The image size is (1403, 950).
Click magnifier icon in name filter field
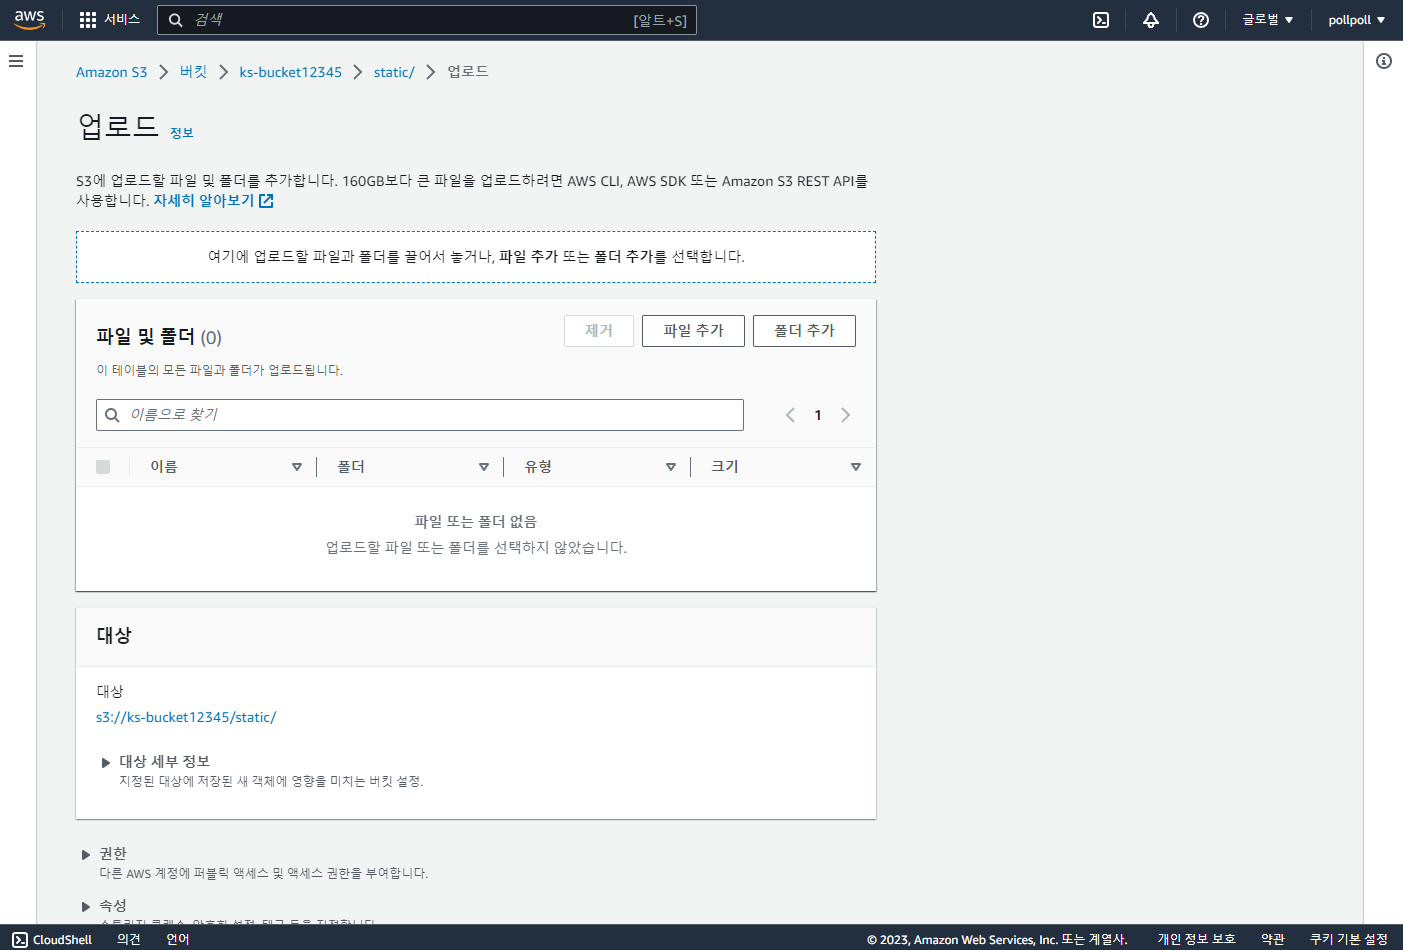pyautogui.click(x=113, y=415)
